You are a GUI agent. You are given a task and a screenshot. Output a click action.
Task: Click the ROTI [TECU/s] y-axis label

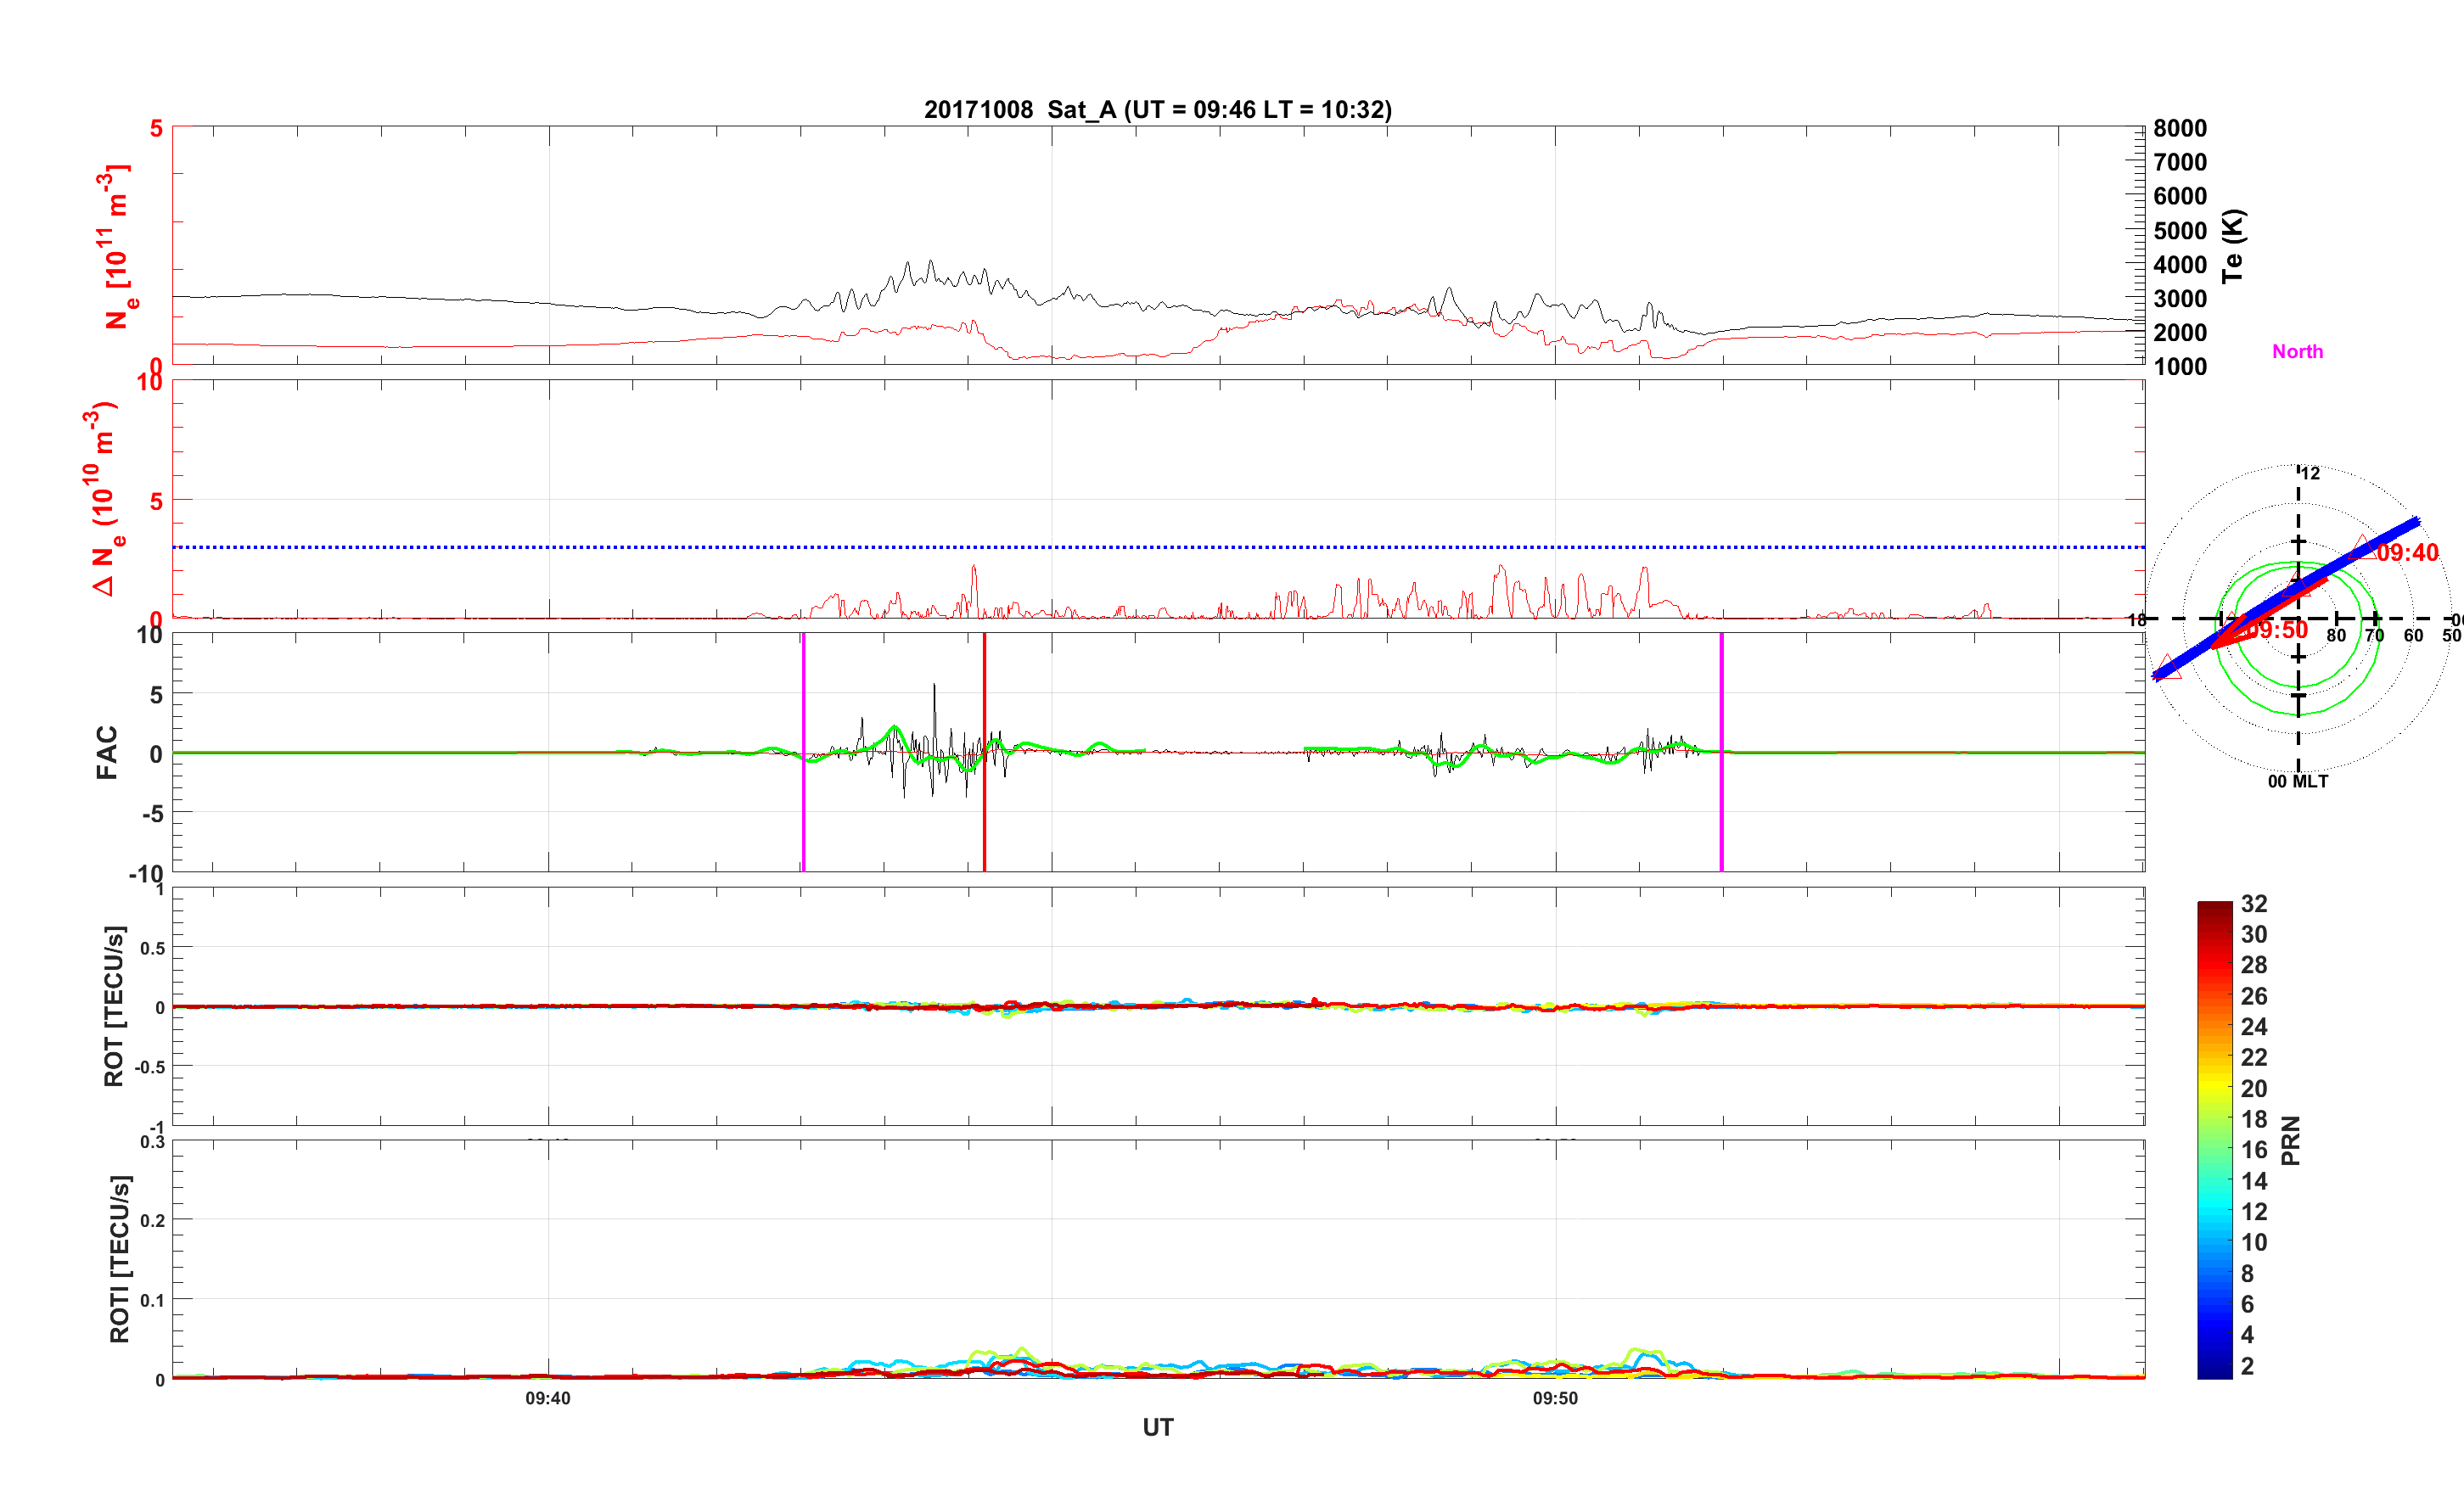point(119,1259)
